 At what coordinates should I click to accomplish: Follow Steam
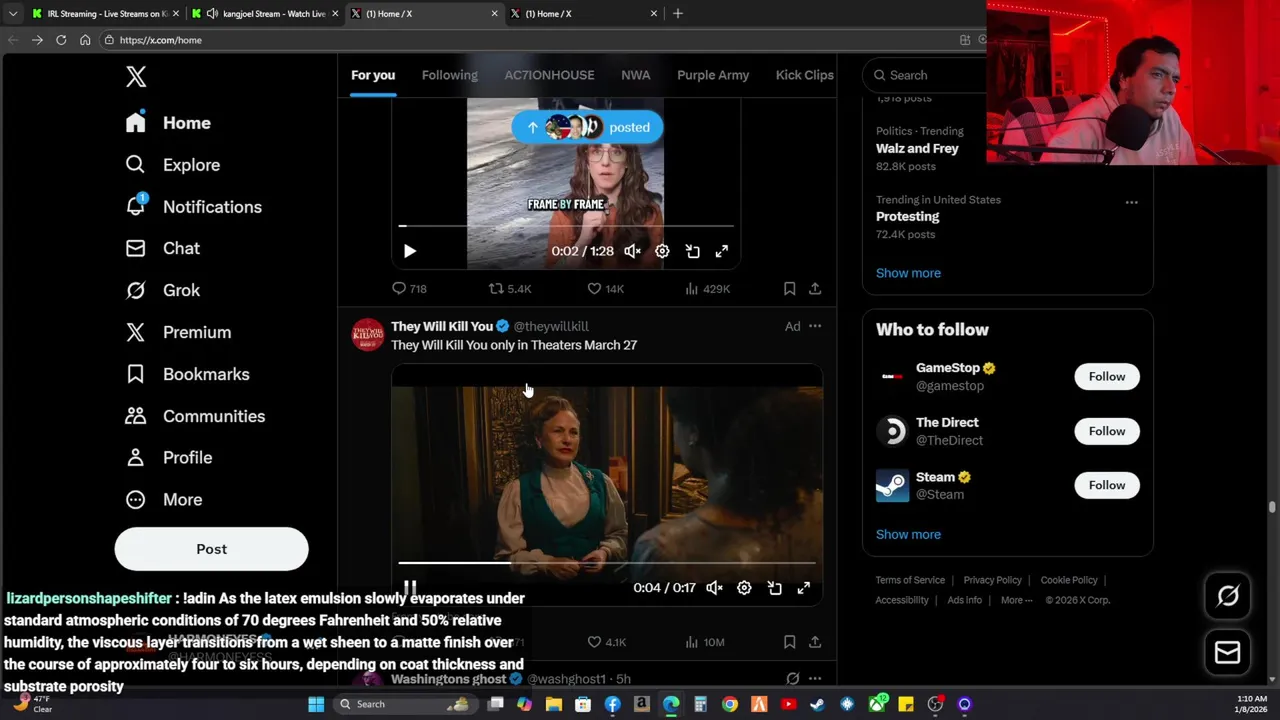click(x=1107, y=485)
